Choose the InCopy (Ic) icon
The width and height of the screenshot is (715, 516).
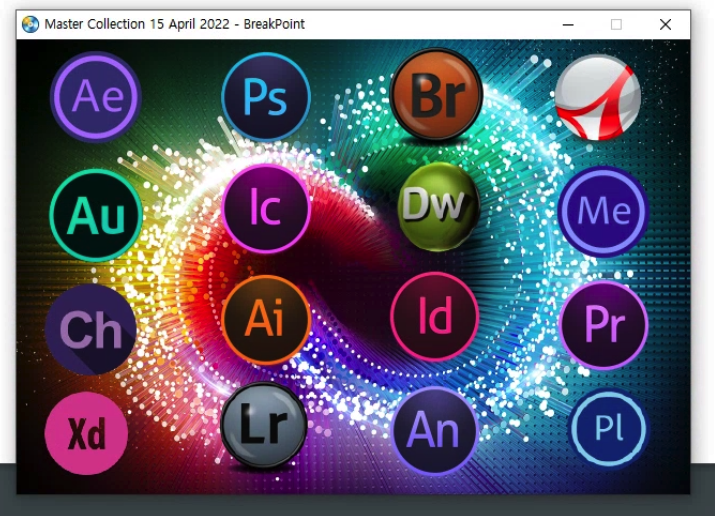click(x=266, y=208)
